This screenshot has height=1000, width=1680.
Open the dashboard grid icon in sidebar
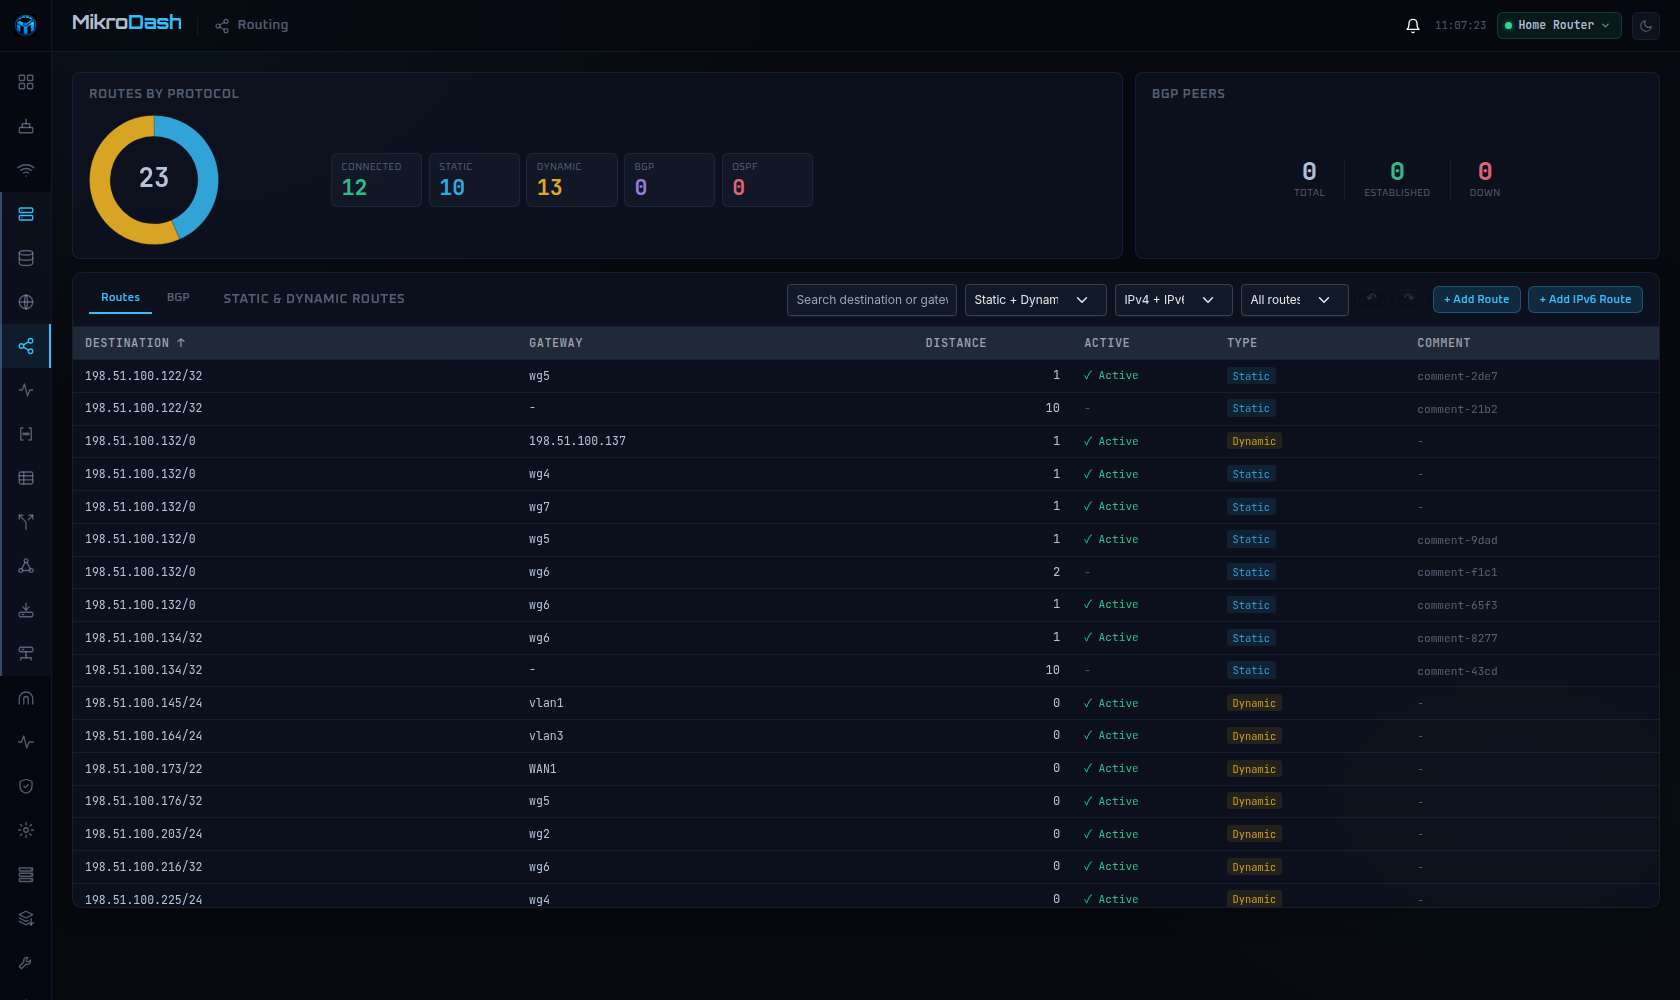(x=26, y=82)
